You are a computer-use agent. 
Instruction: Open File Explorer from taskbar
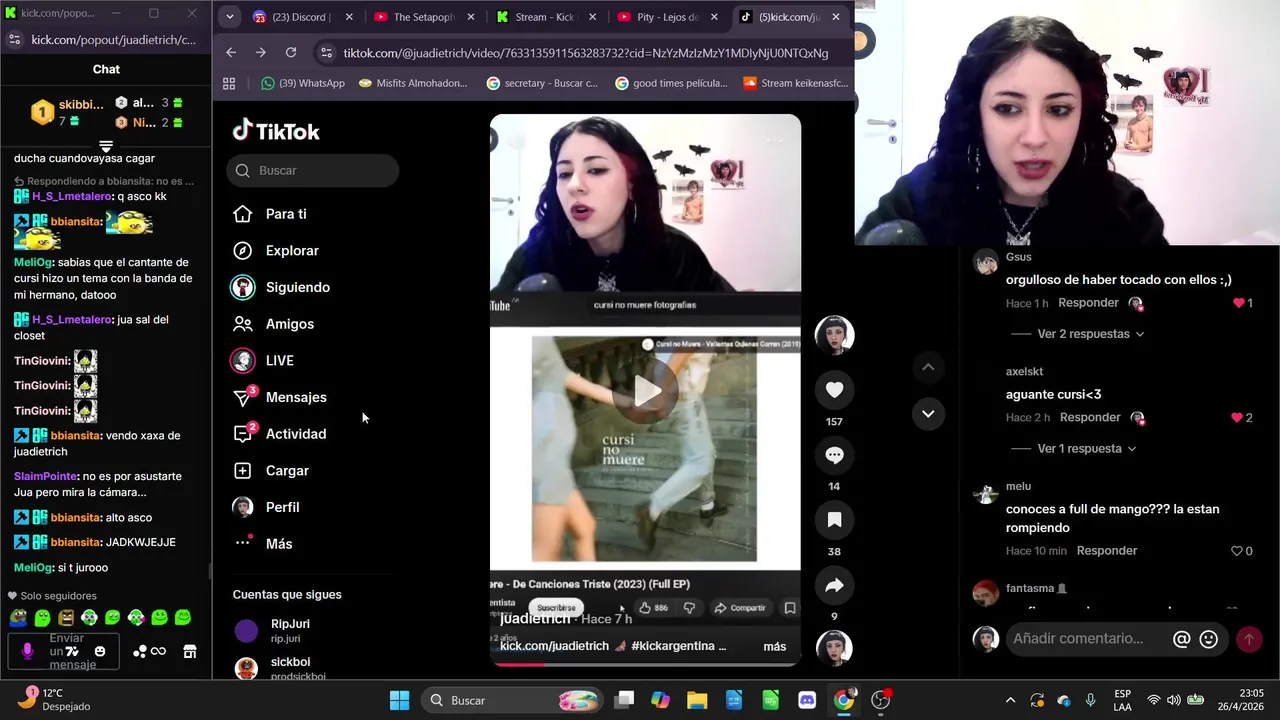pyautogui.click(x=697, y=700)
